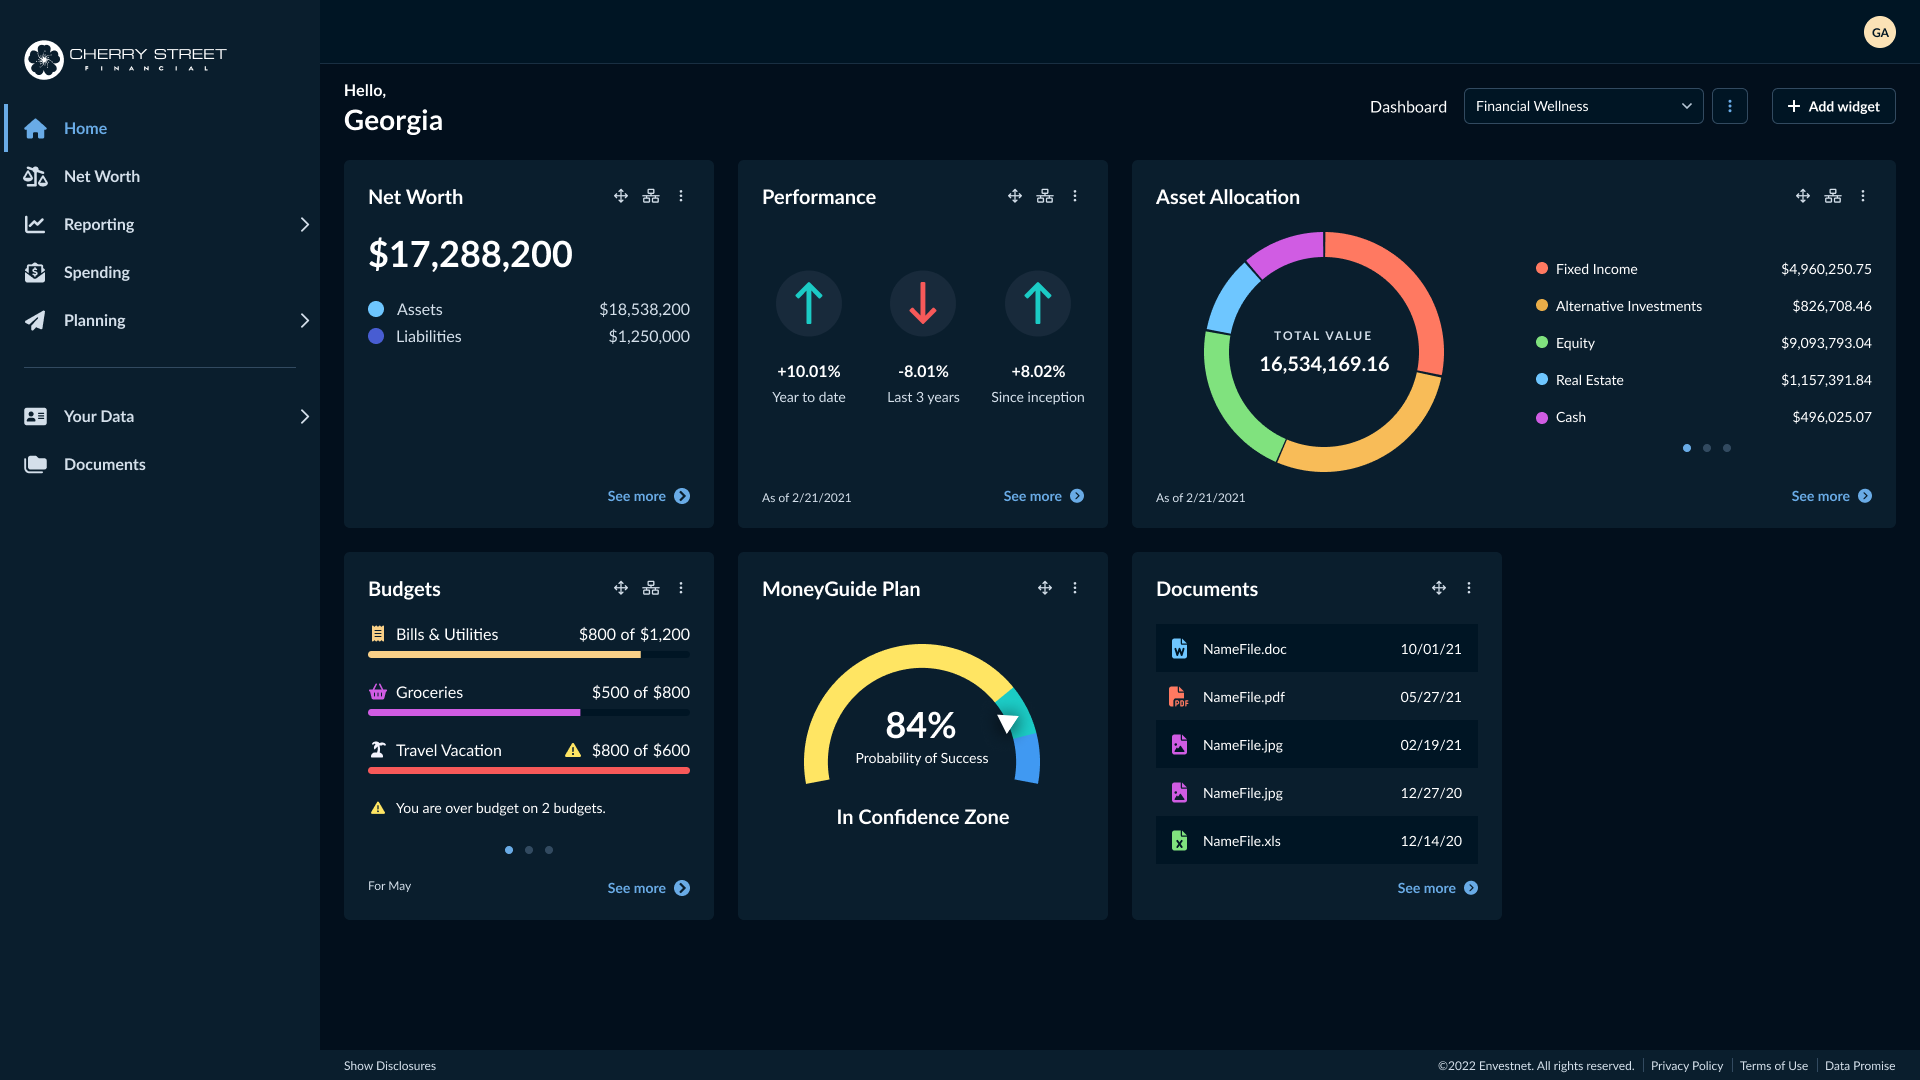Click the Since inception up-arrow icon
The height and width of the screenshot is (1080, 1920).
[x=1038, y=303]
